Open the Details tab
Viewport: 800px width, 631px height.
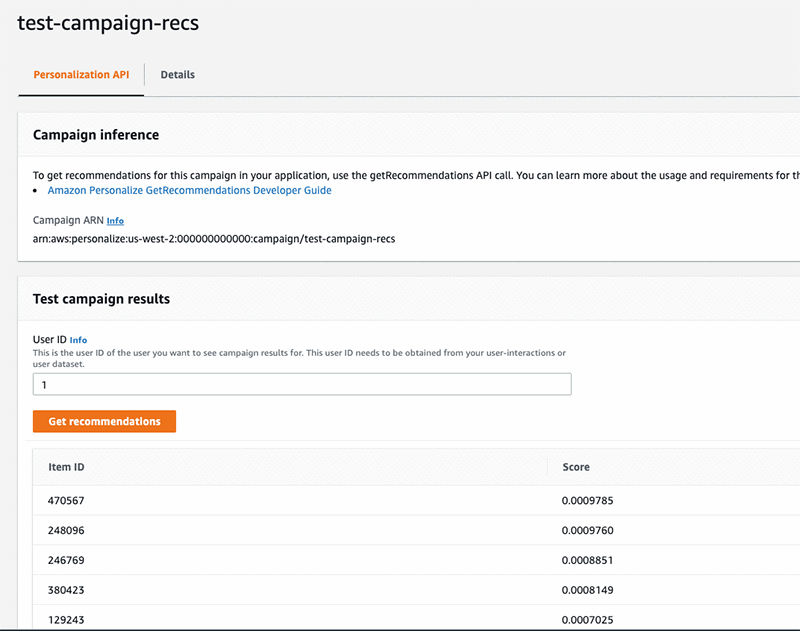pyautogui.click(x=178, y=75)
